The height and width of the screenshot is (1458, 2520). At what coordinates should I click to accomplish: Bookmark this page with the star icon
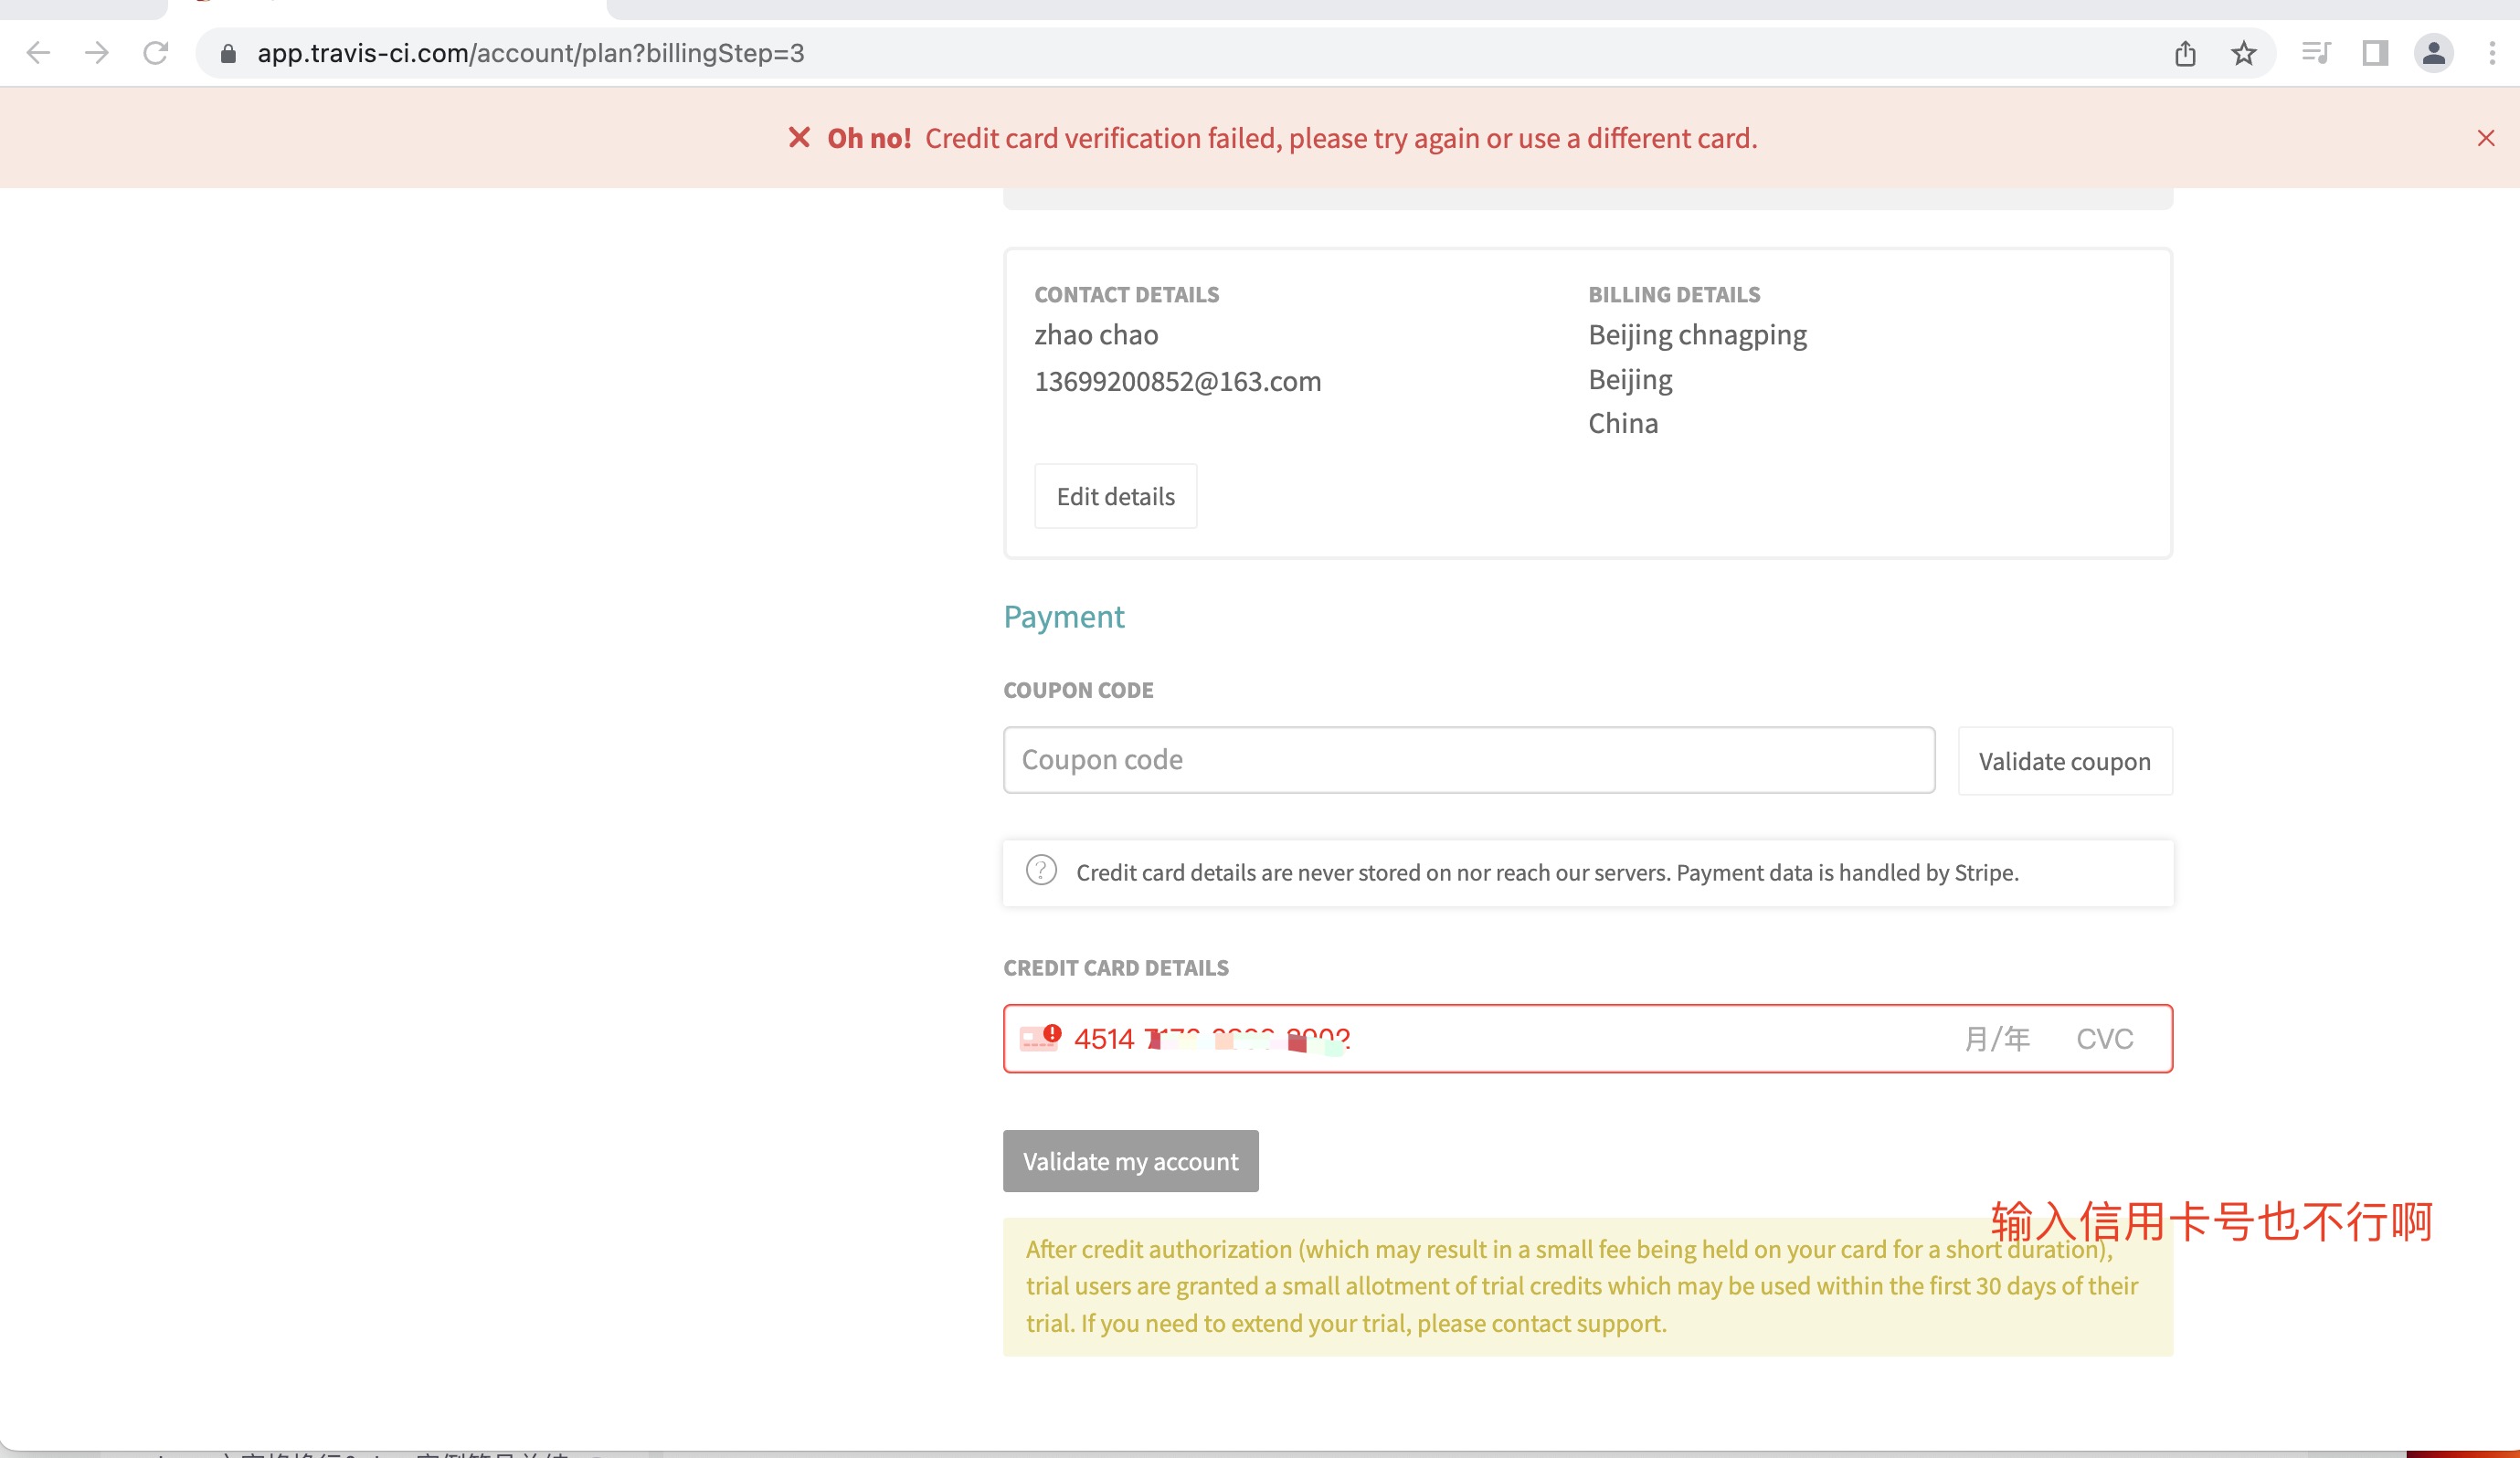[2244, 53]
